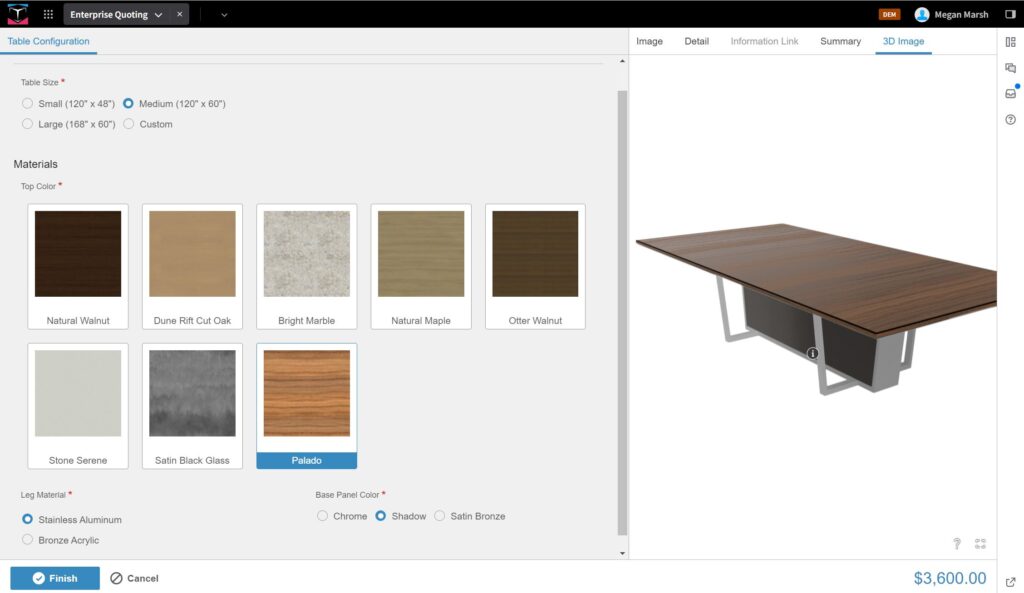Click the $3,600.00 total price

click(950, 578)
